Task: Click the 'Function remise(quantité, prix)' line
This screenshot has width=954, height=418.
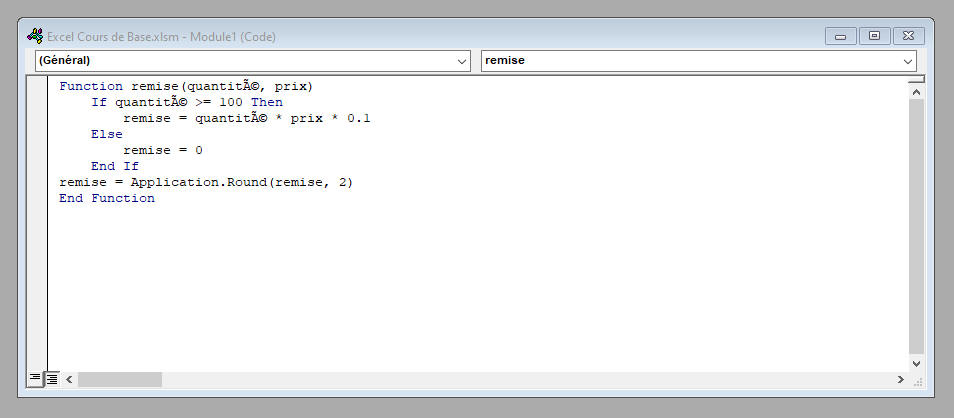Action: pyautogui.click(x=186, y=86)
